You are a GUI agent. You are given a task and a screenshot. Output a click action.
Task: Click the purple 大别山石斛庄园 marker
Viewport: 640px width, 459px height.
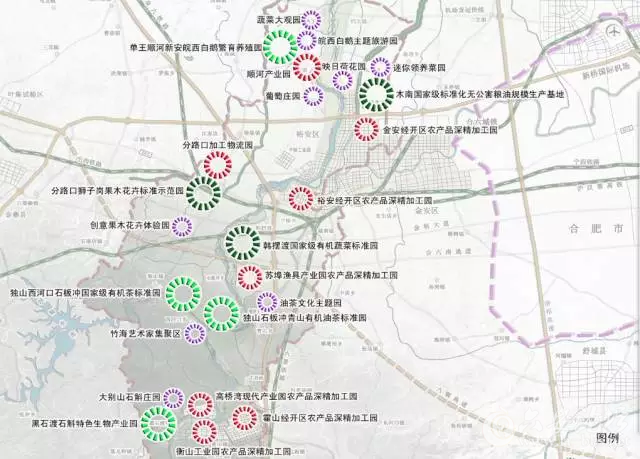tap(172, 398)
